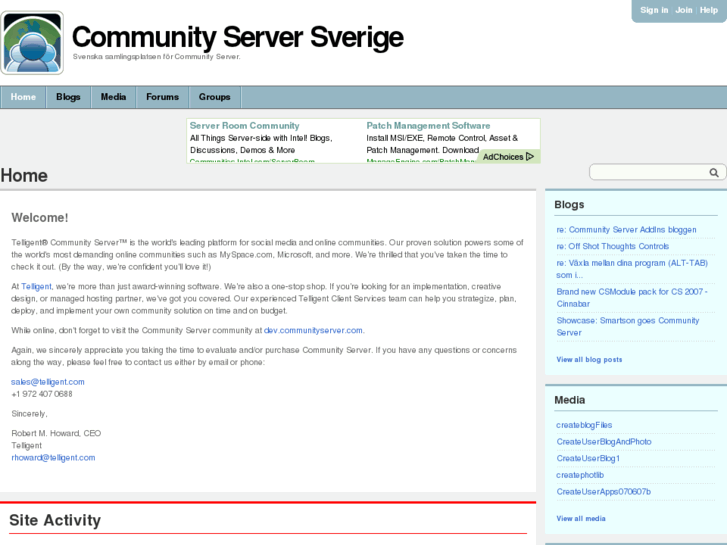The width and height of the screenshot is (727, 545).
Task: Open the CreateUserBlog1 media item
Action: [x=588, y=458]
